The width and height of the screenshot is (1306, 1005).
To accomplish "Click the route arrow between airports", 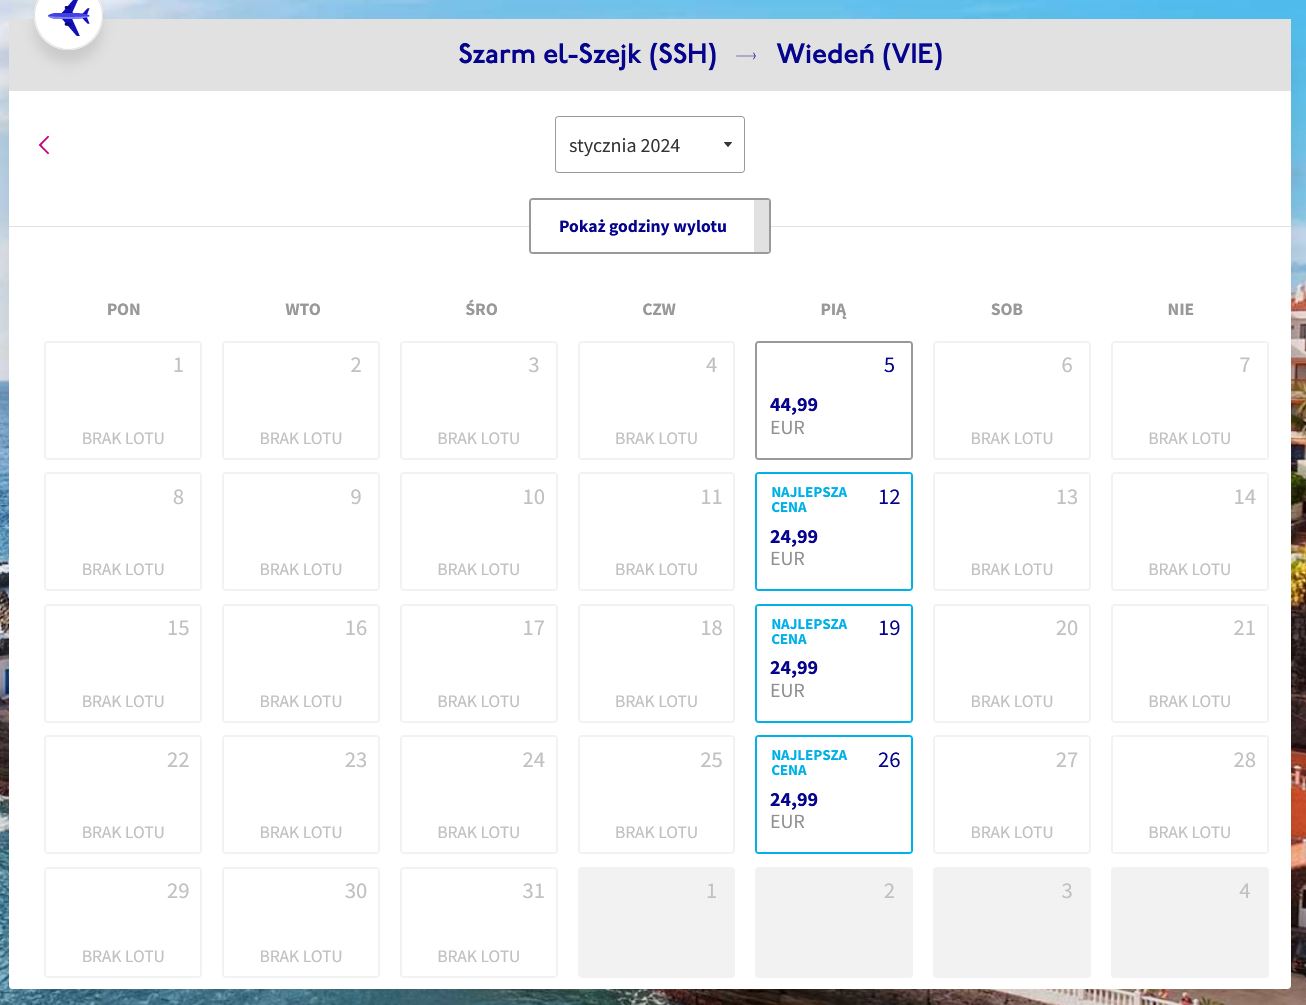I will pos(747,56).
